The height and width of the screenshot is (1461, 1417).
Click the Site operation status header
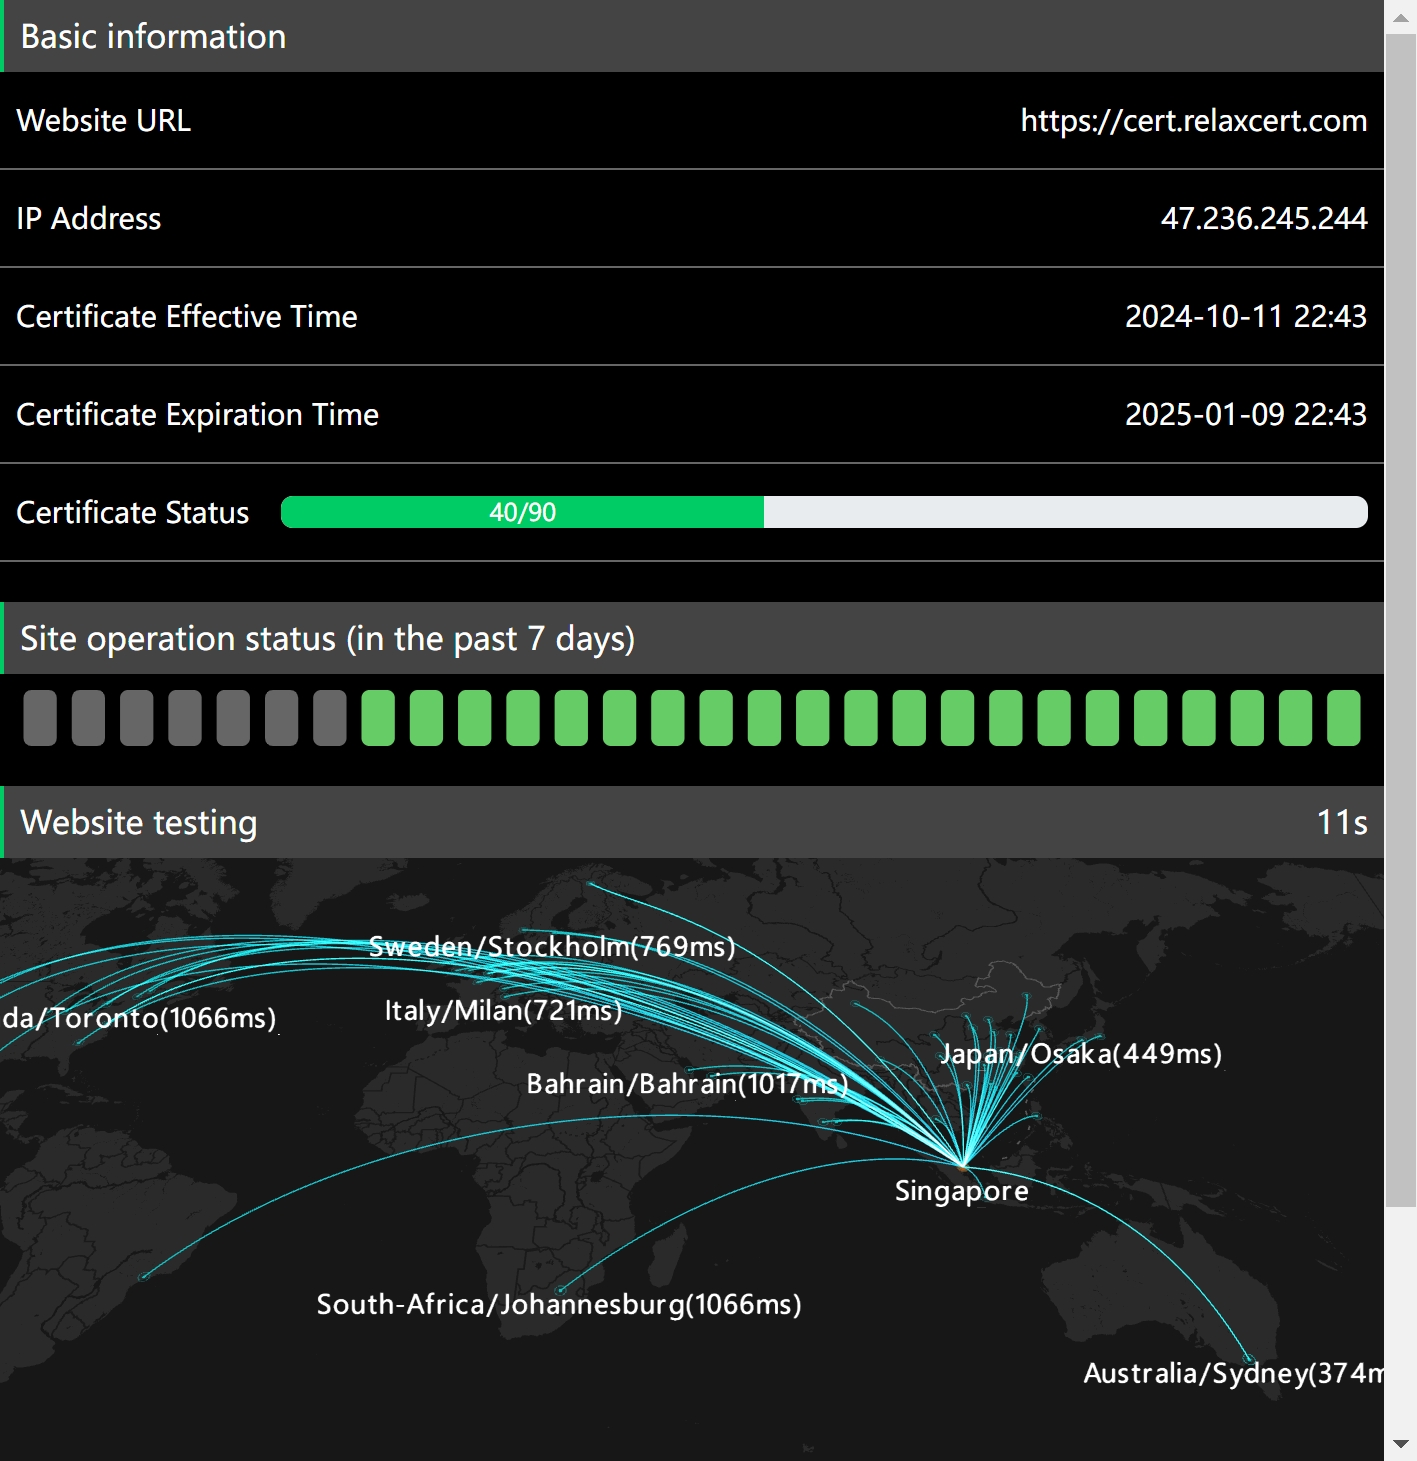click(692, 638)
